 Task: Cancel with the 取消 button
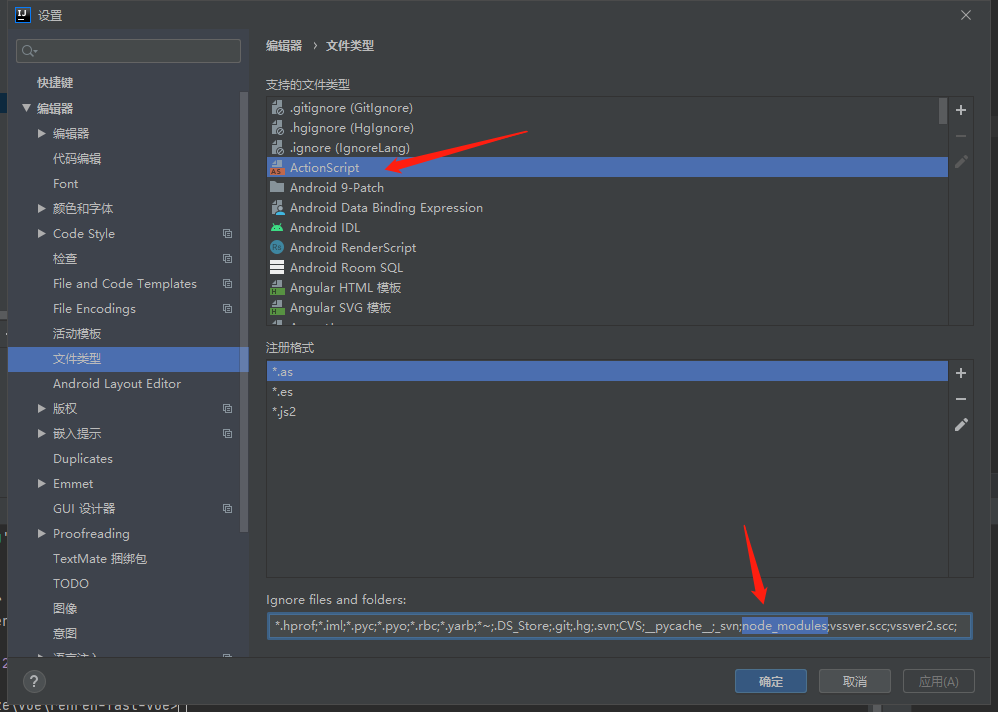click(x=855, y=681)
